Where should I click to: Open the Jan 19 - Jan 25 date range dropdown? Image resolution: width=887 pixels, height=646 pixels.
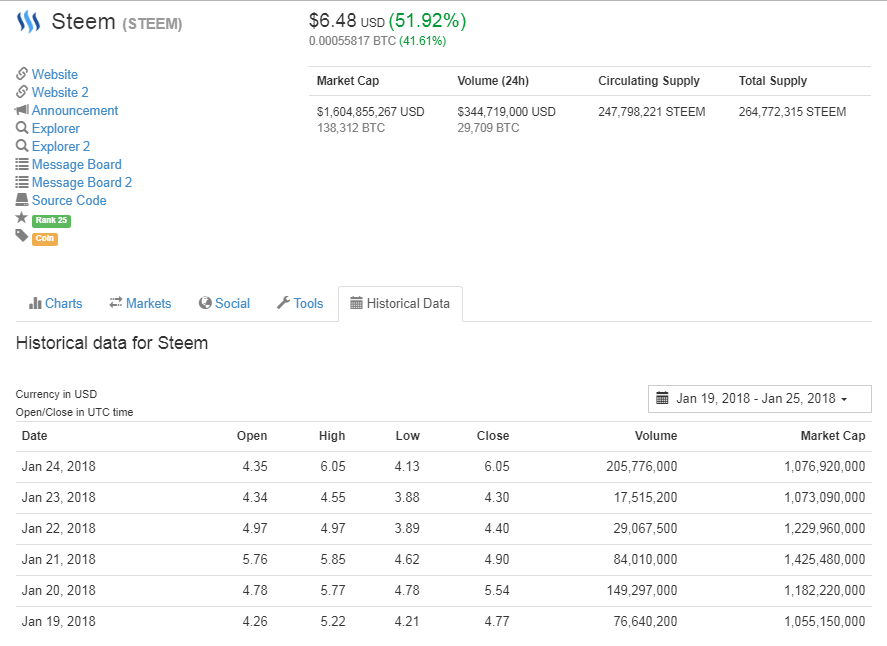click(759, 399)
